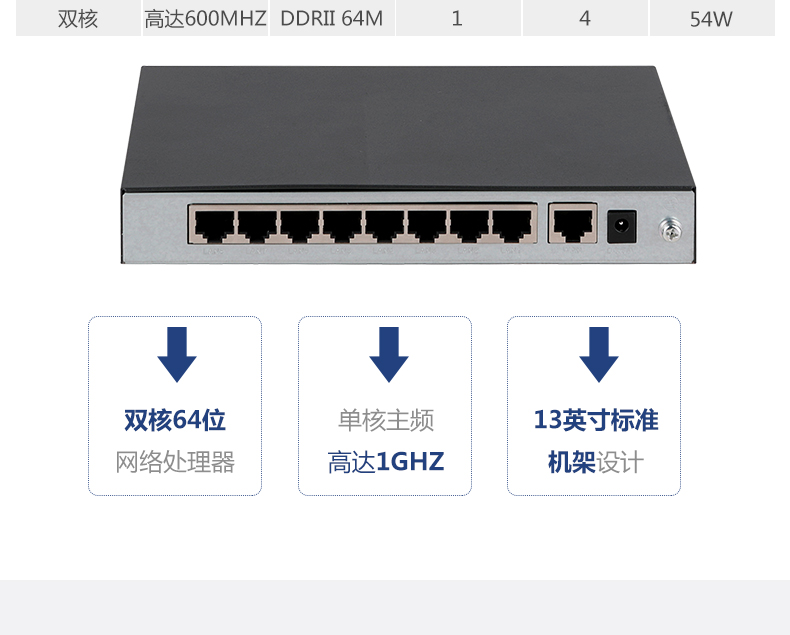The width and height of the screenshot is (790, 635).
Task: Click the 54W table cell
Action: [712, 18]
